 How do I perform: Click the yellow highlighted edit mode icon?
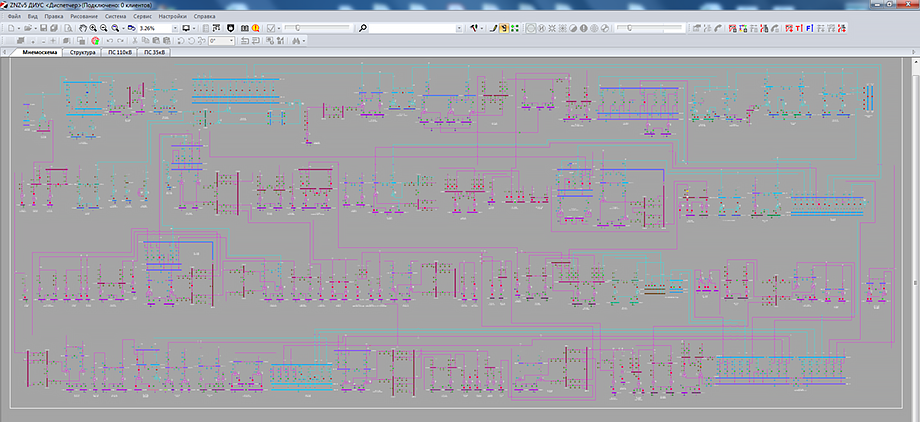[x=504, y=28]
